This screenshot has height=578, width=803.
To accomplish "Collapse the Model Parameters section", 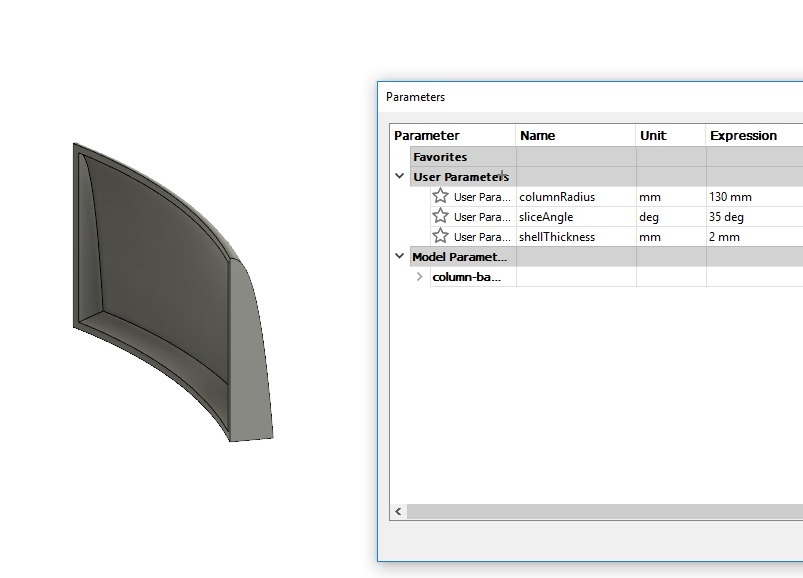I will point(399,256).
